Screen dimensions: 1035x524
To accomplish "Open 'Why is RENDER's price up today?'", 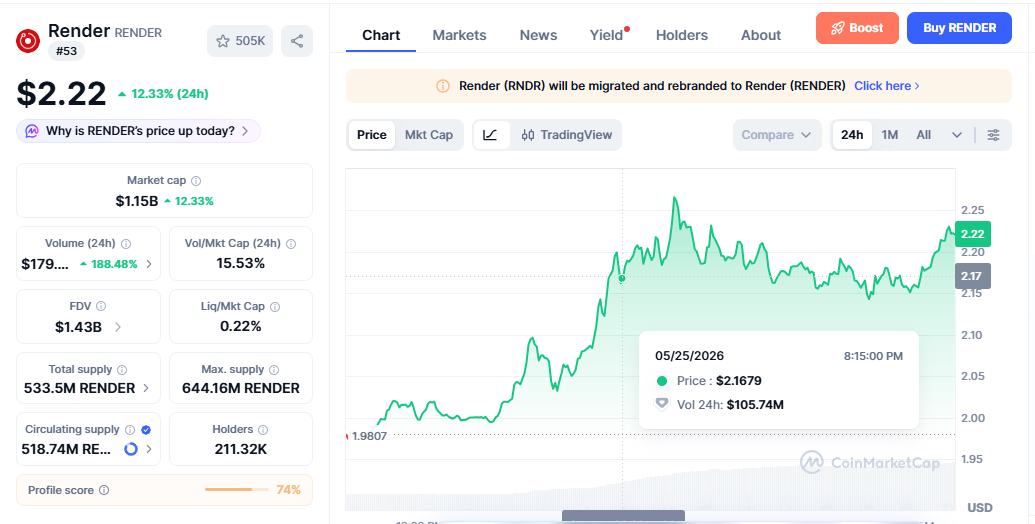I will [139, 131].
